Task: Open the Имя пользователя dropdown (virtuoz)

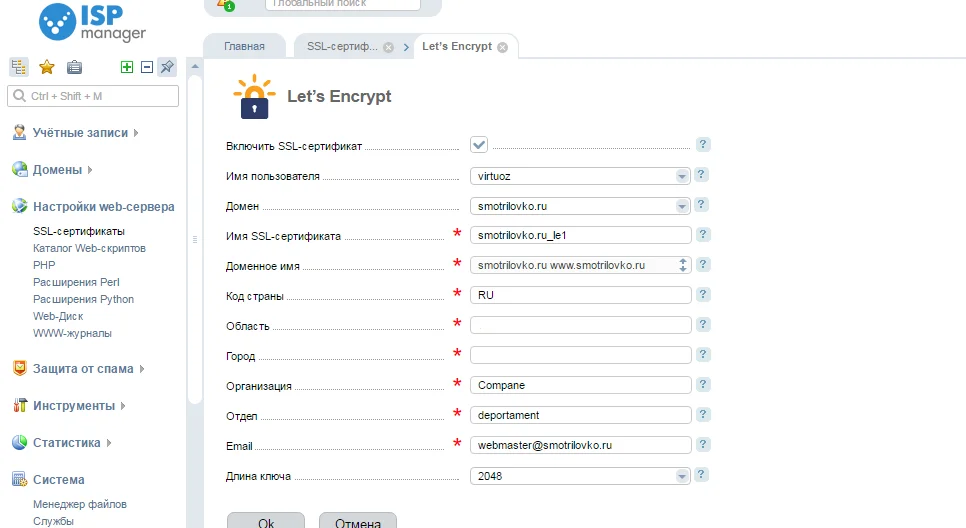Action: (580, 176)
